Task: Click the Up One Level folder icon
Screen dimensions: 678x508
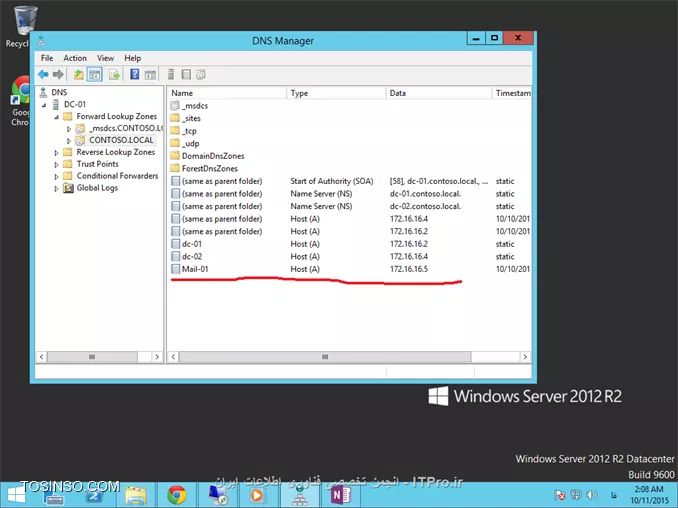Action: click(79, 74)
